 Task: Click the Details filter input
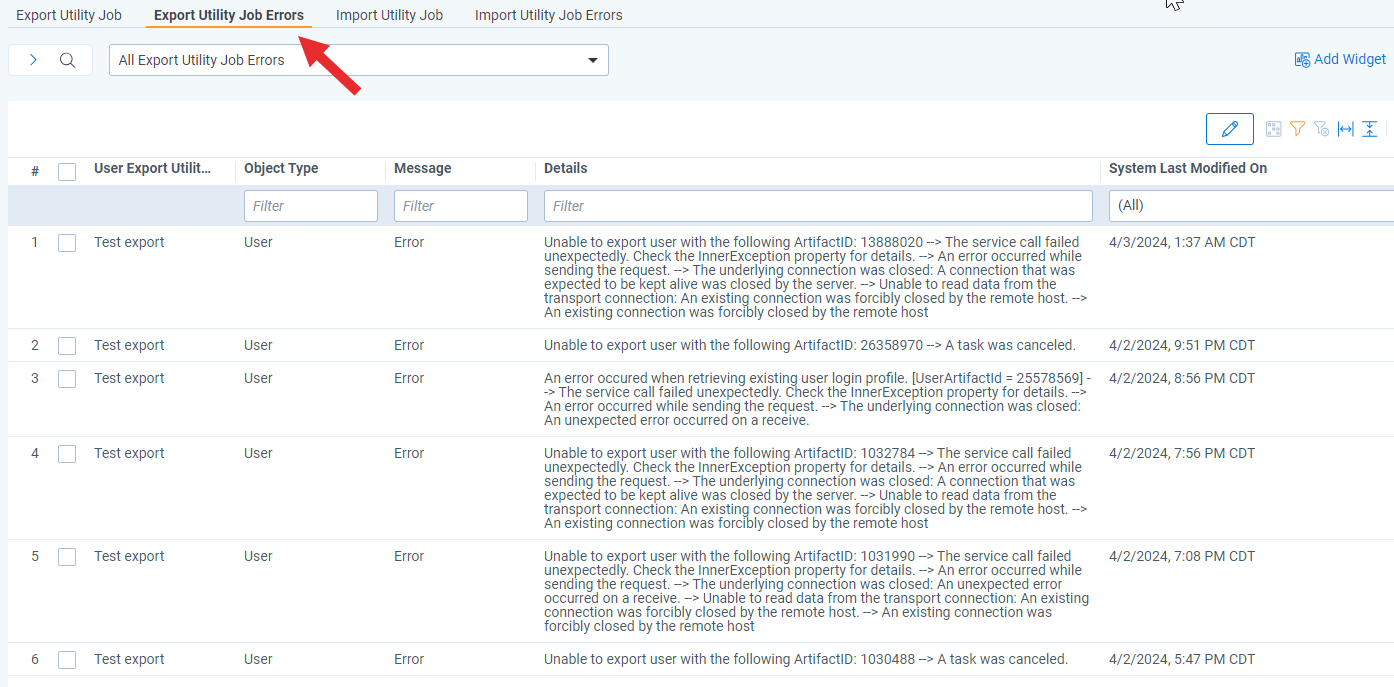tap(818, 206)
